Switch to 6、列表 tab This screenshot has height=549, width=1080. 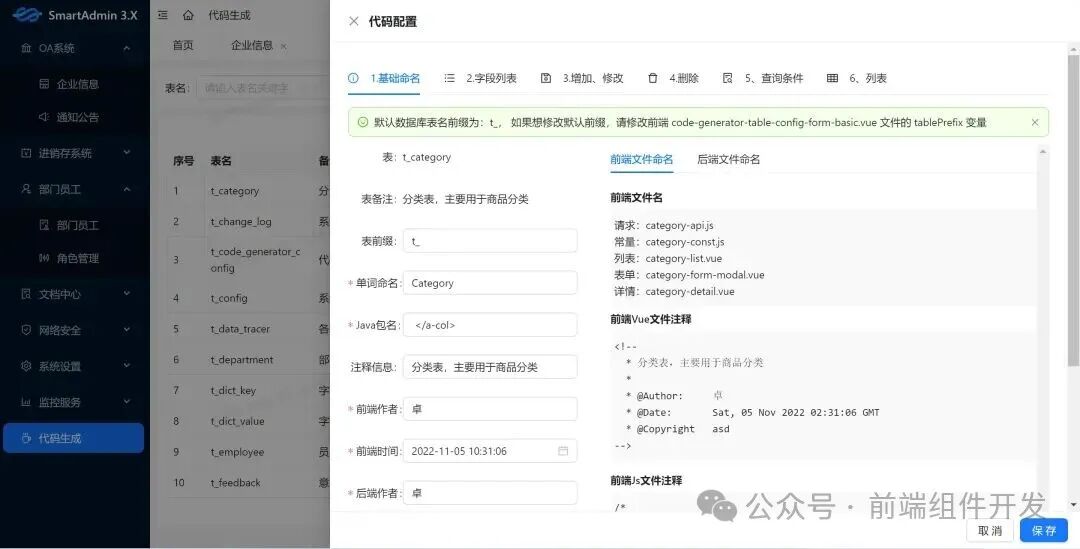857,78
